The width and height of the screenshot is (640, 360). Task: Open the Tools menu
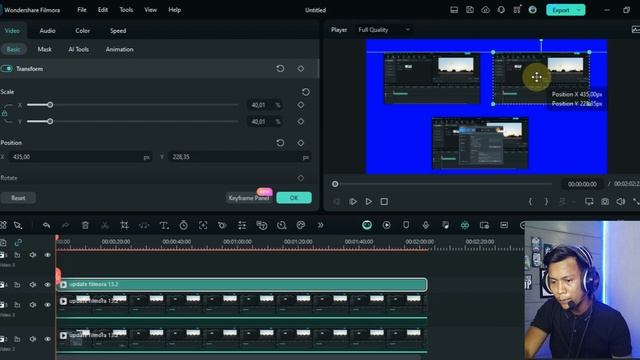126,10
